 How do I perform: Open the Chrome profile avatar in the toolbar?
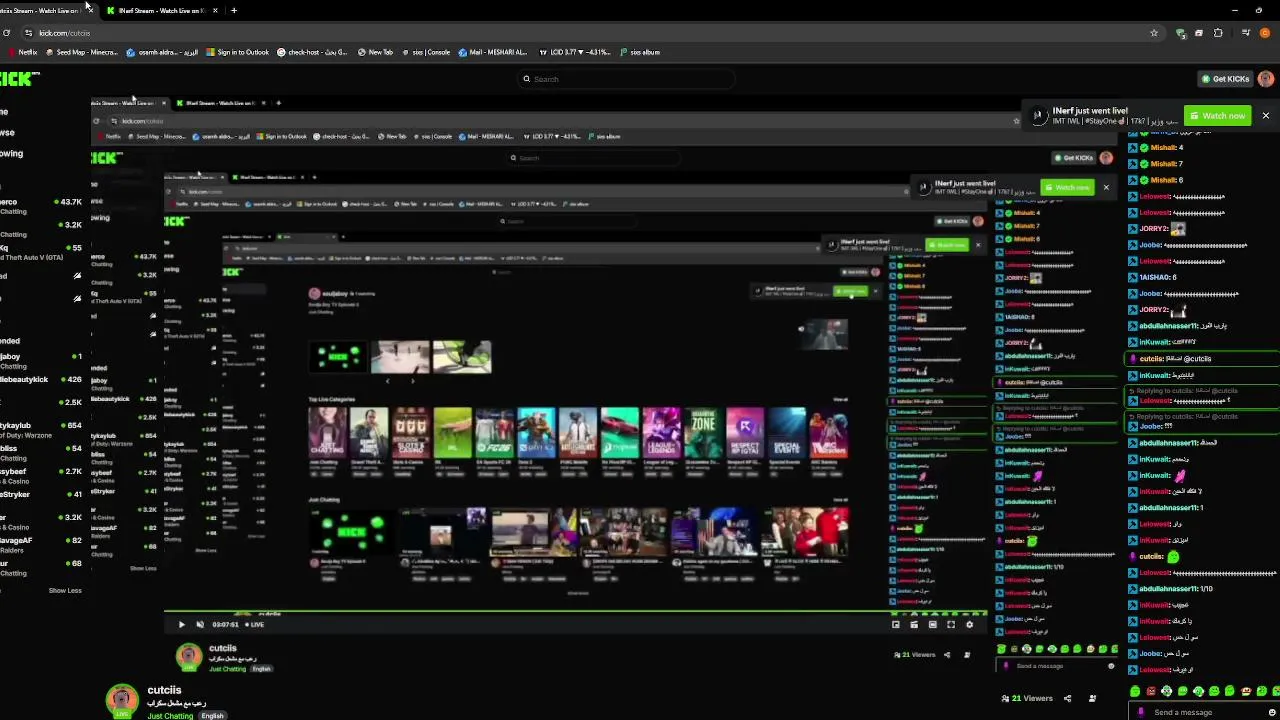tap(1265, 33)
